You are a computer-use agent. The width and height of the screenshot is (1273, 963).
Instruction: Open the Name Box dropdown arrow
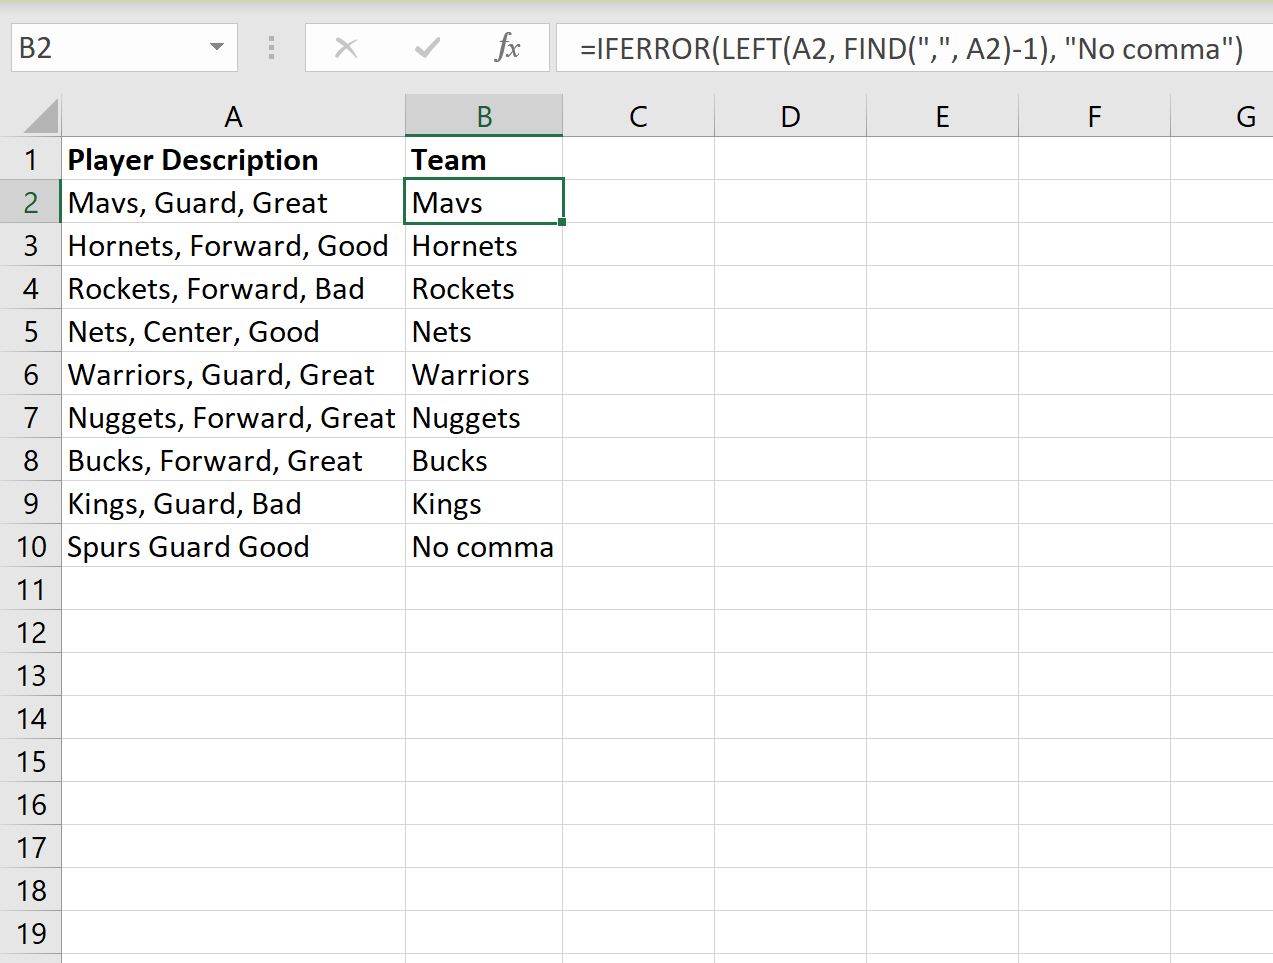click(216, 48)
